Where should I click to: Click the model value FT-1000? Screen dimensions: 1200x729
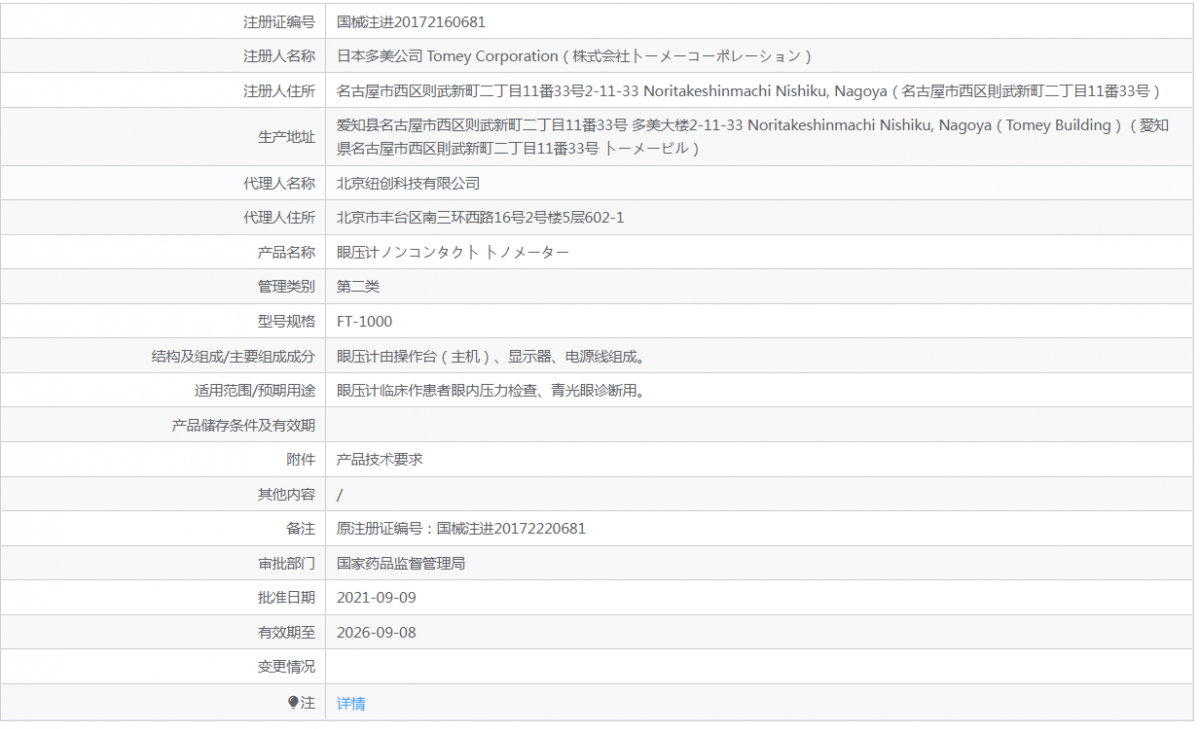click(365, 321)
